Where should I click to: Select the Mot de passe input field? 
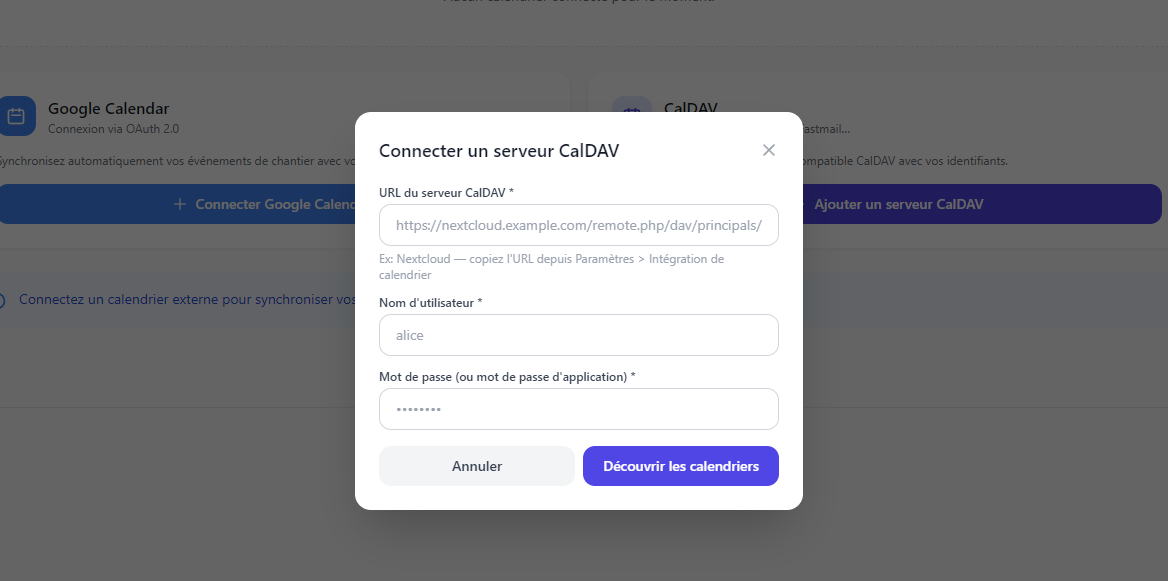(x=578, y=409)
